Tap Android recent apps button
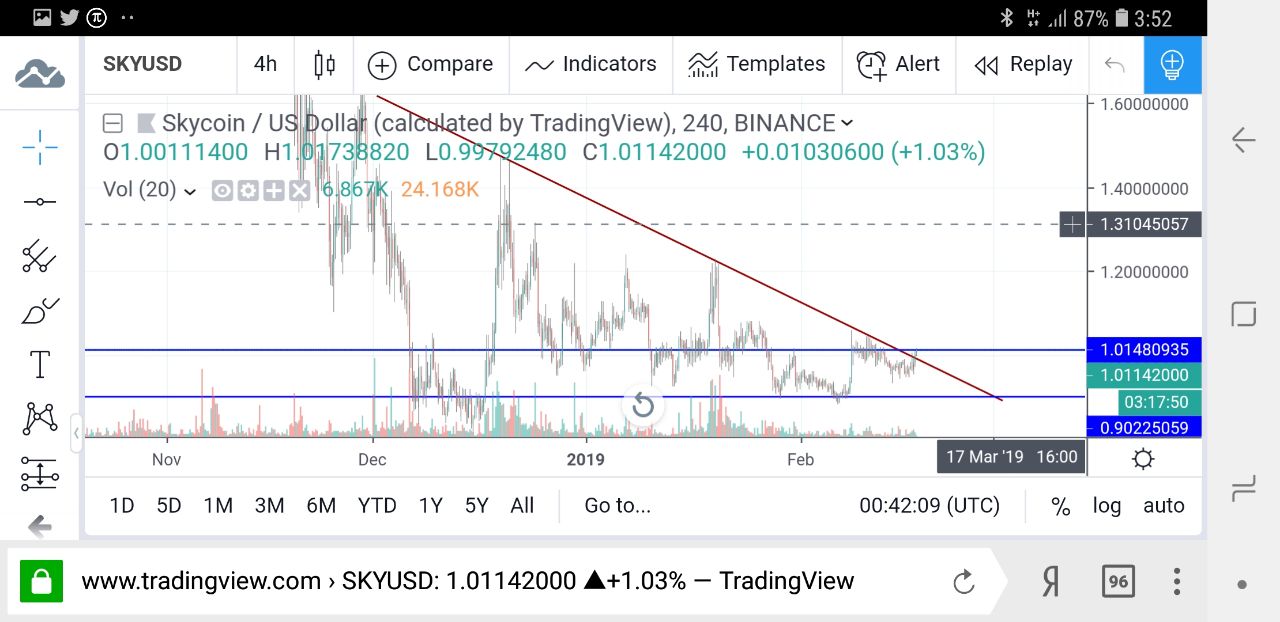 pyautogui.click(x=1243, y=489)
